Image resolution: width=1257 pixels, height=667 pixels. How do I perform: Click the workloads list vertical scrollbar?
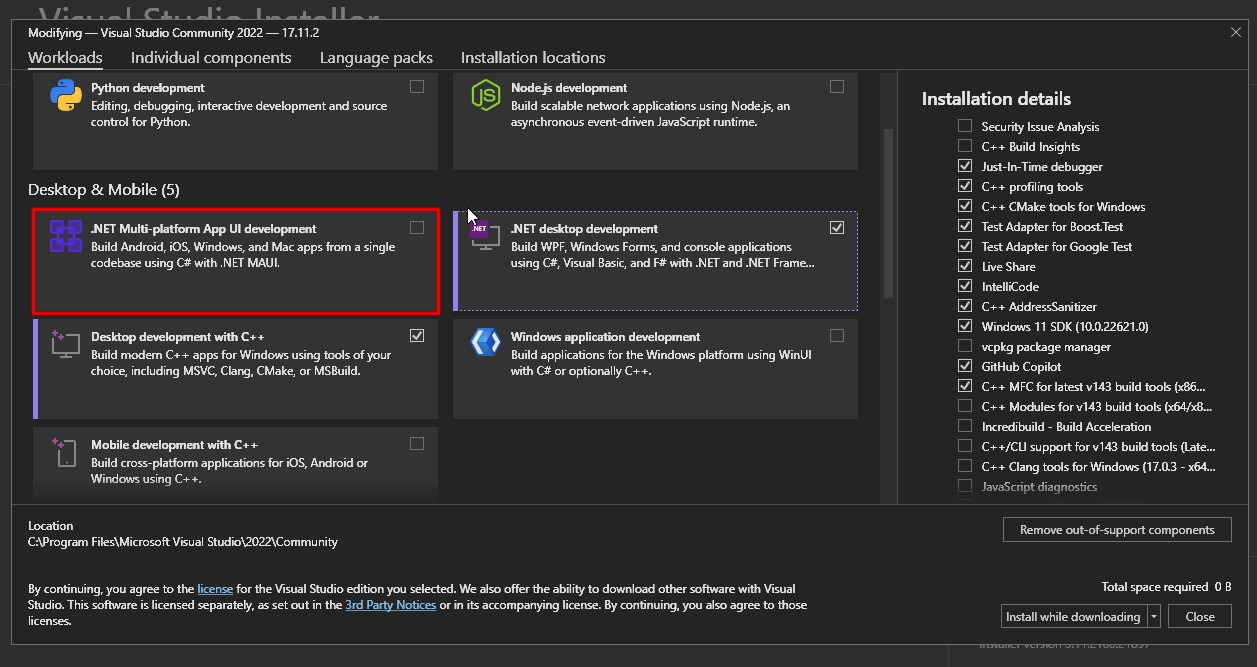[887, 214]
